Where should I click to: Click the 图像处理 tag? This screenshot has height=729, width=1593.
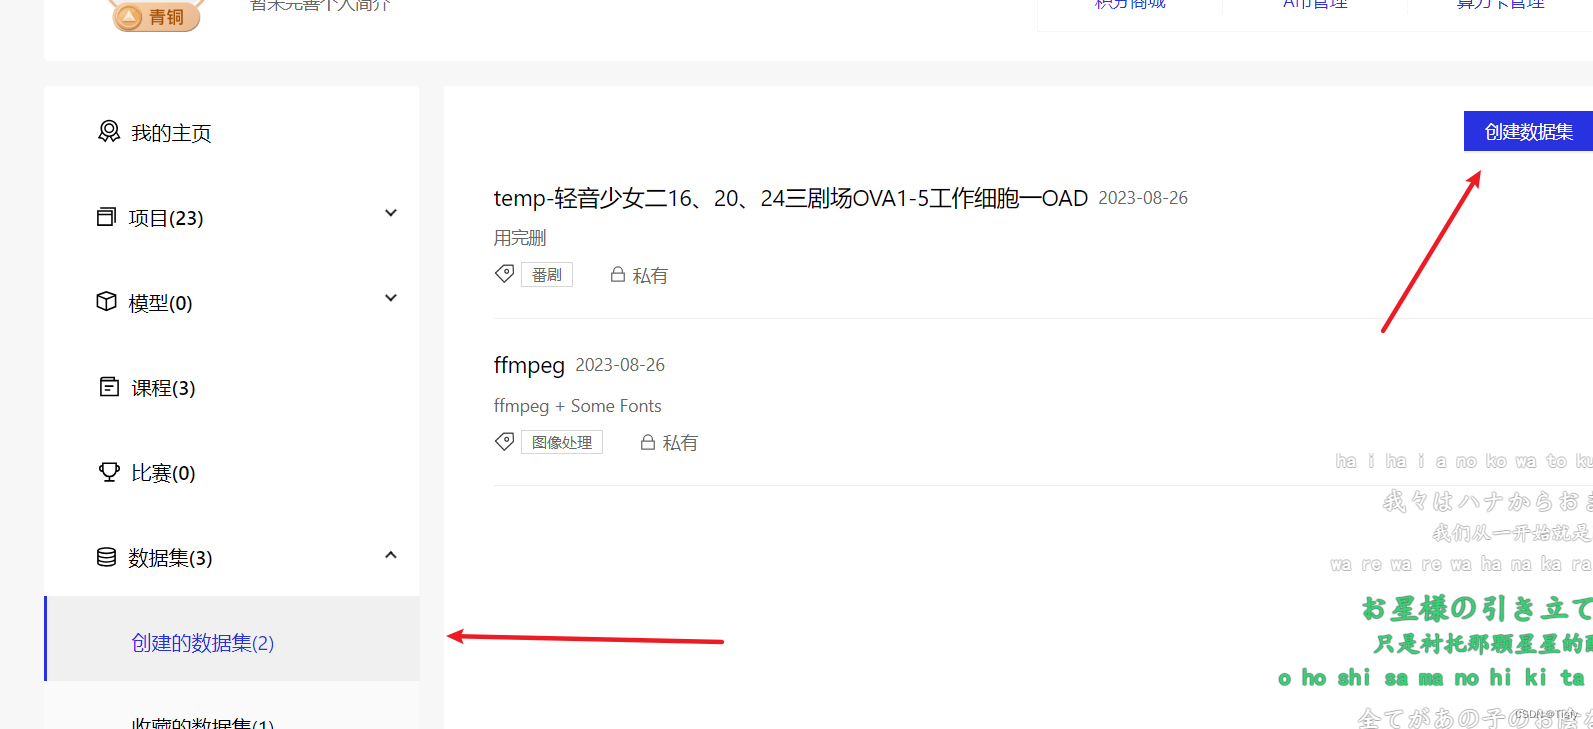[562, 441]
